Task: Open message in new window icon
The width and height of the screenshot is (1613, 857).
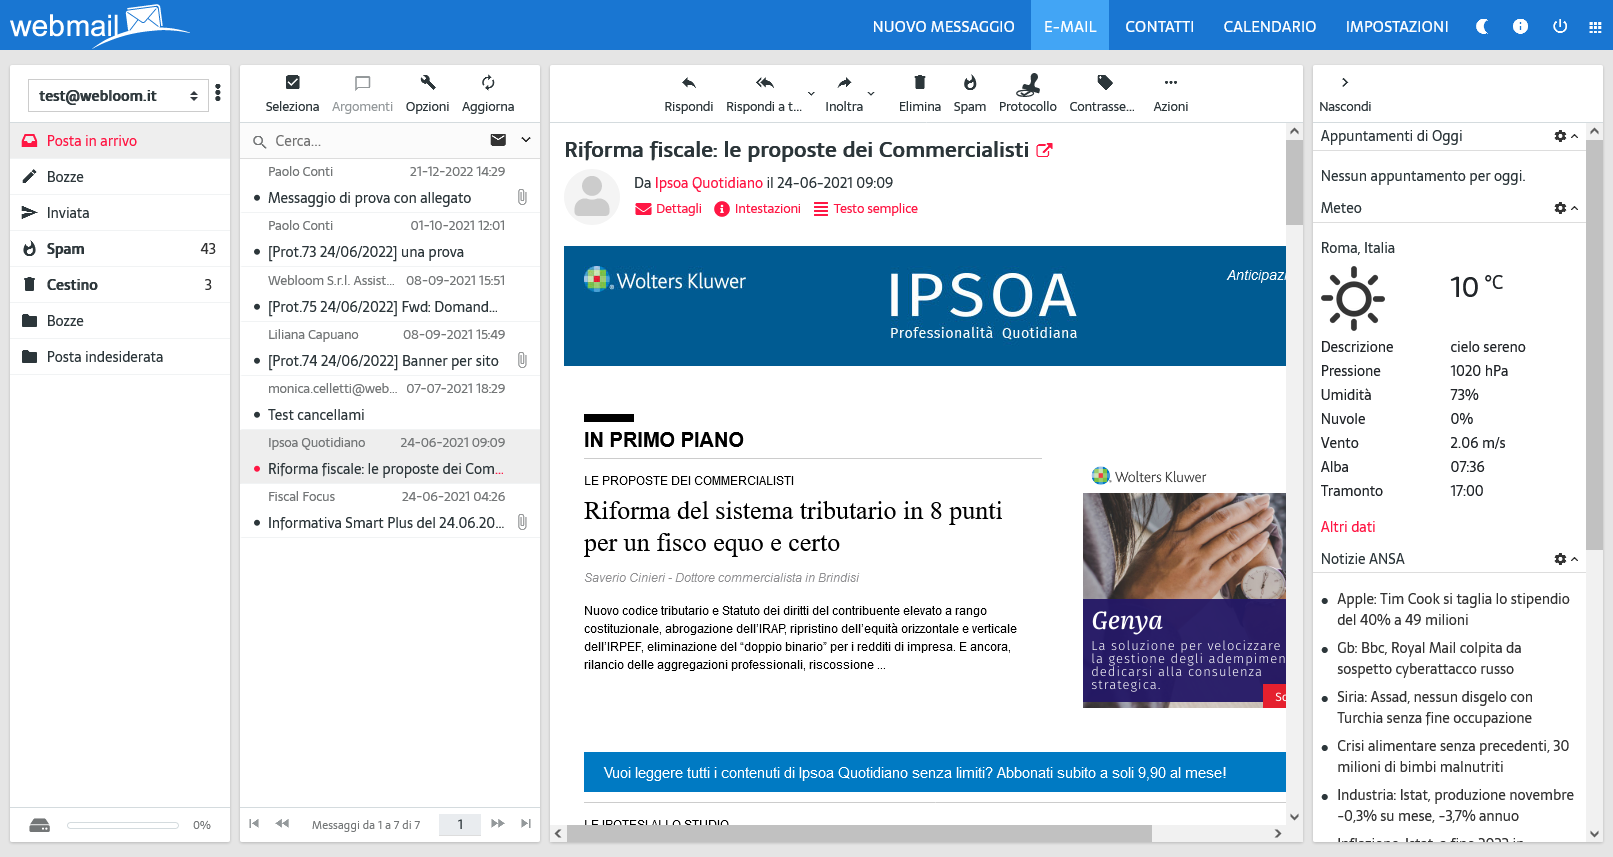Action: coord(1044,150)
